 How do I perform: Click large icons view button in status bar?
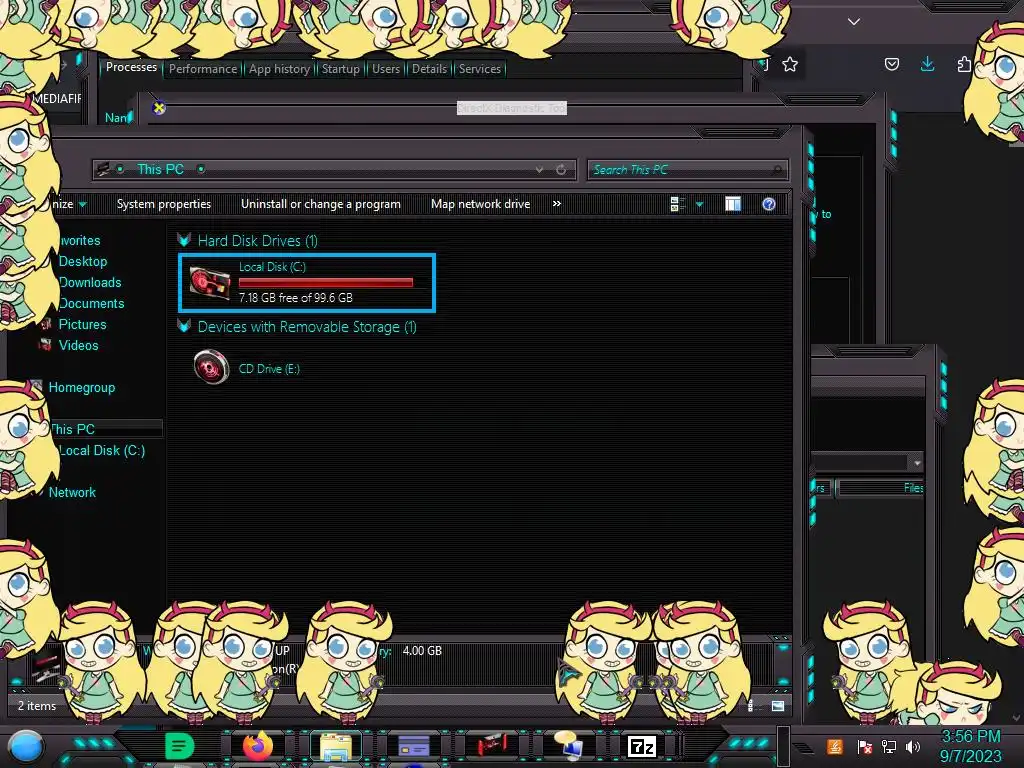pyautogui.click(x=778, y=705)
